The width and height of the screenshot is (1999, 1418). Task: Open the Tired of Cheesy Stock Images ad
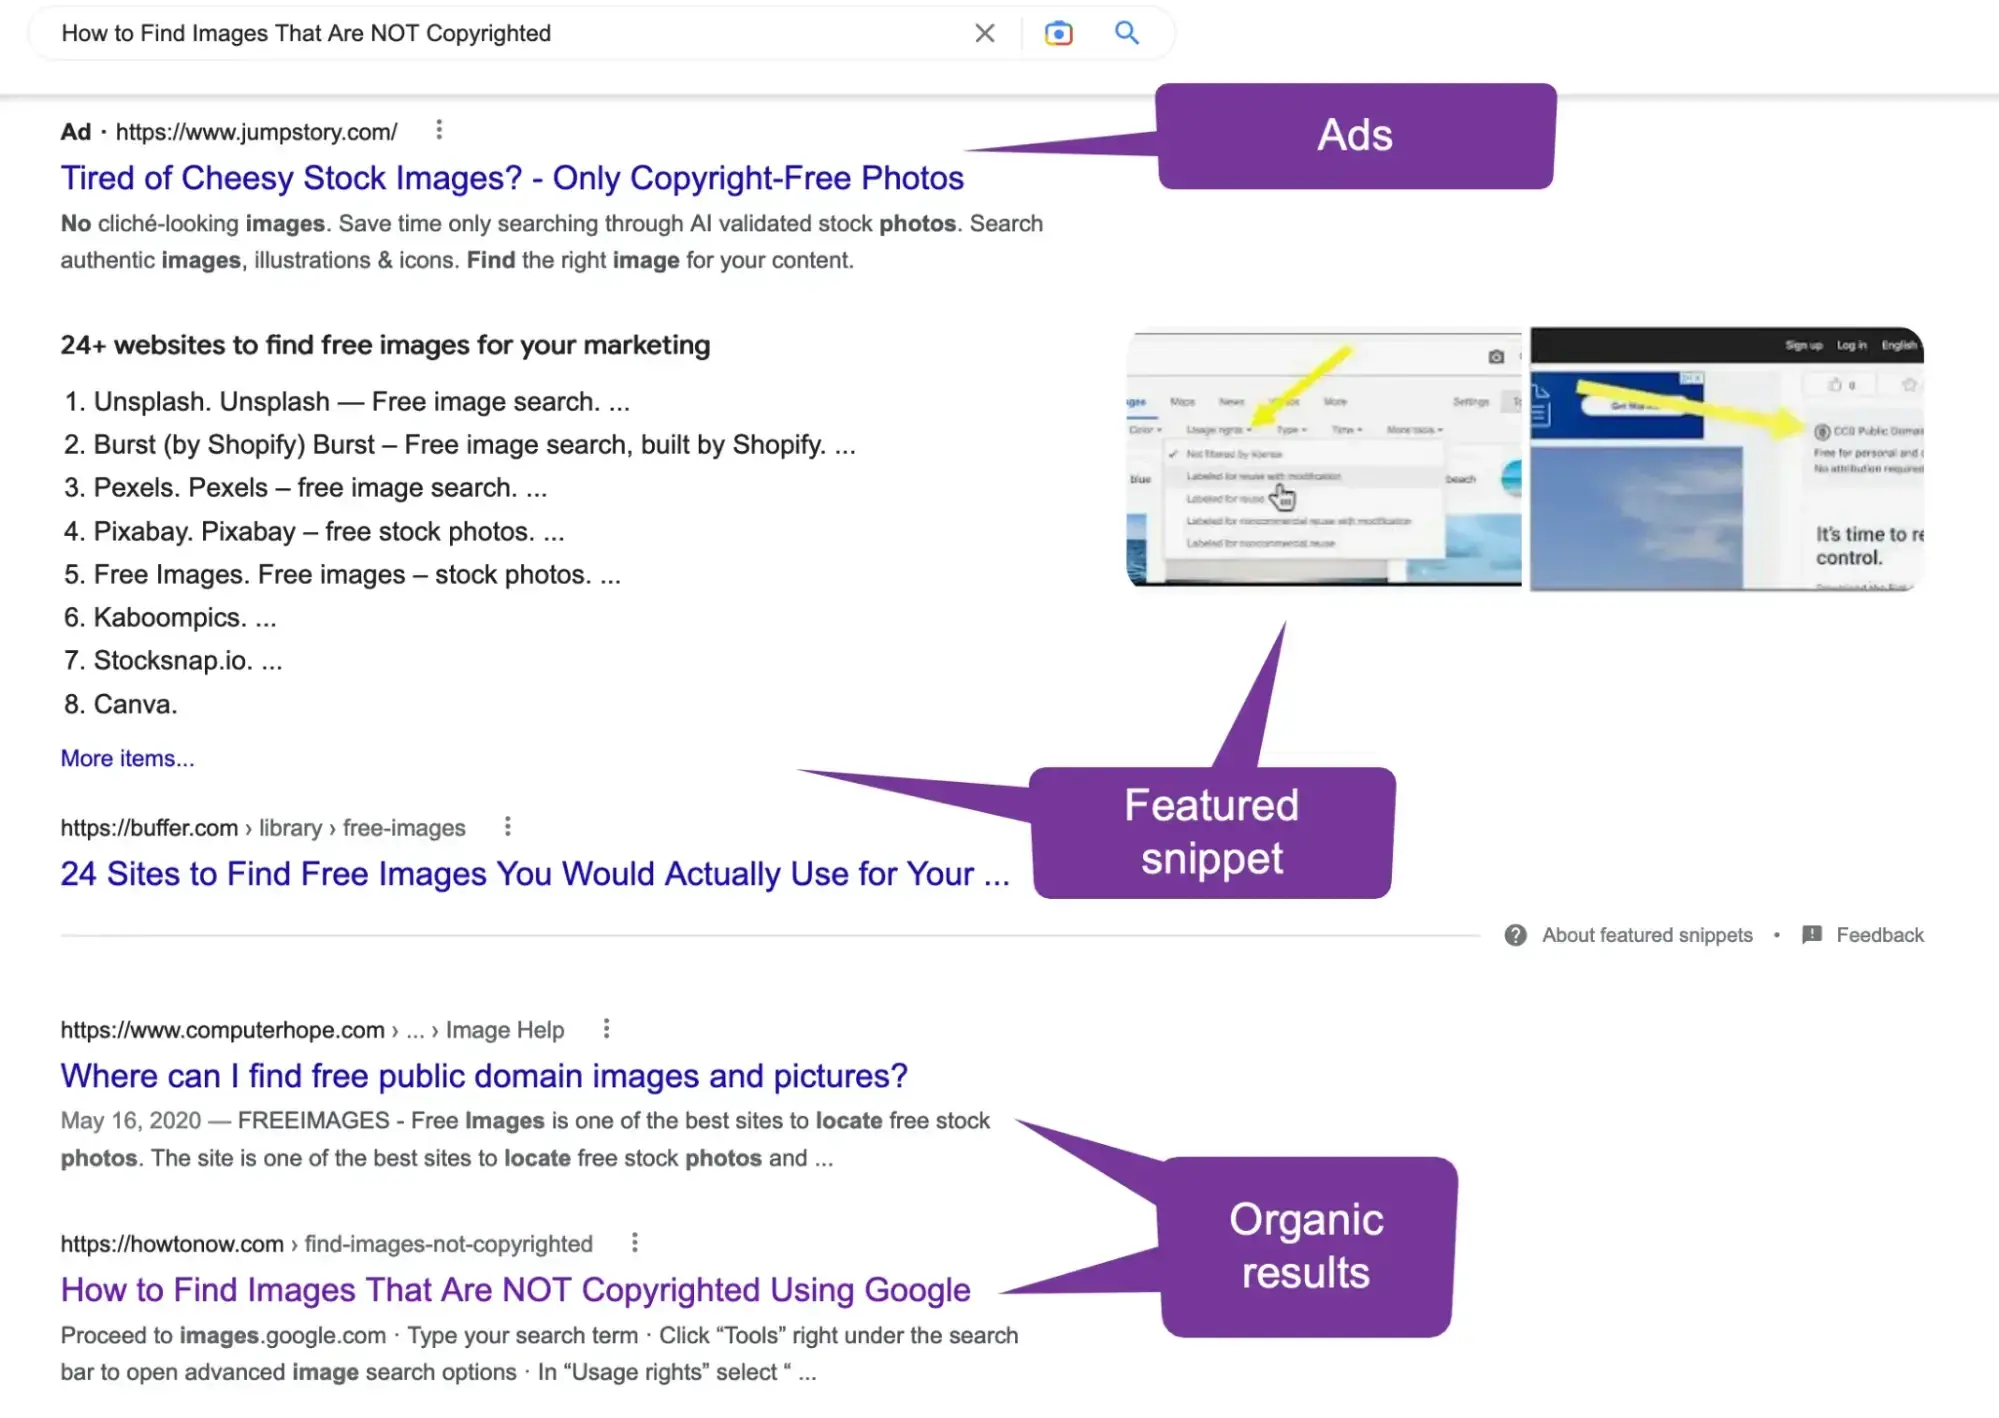(x=512, y=178)
